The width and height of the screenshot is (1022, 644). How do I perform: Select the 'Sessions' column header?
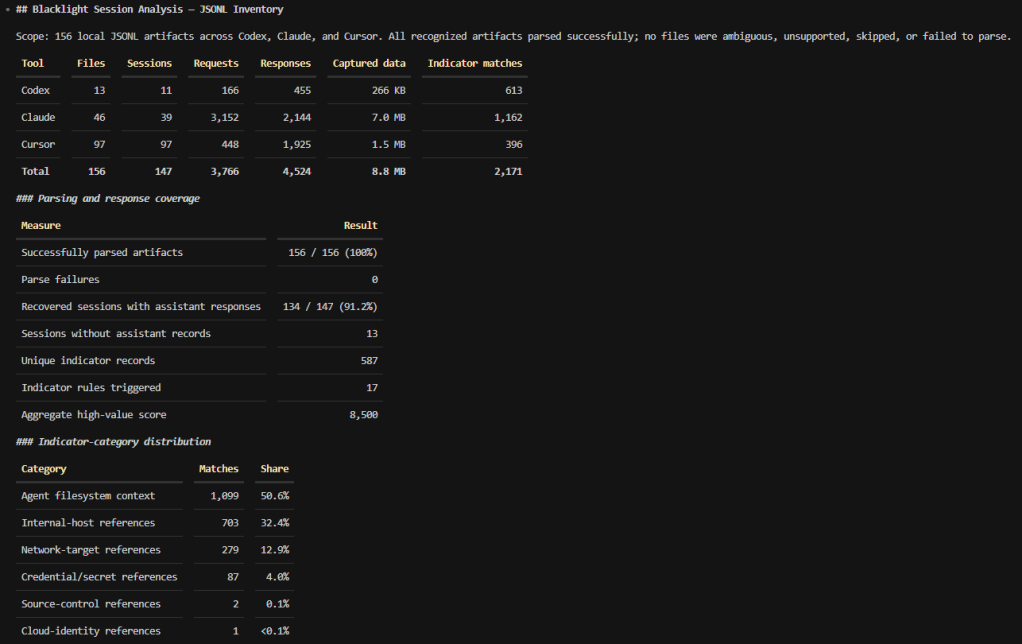coord(149,63)
